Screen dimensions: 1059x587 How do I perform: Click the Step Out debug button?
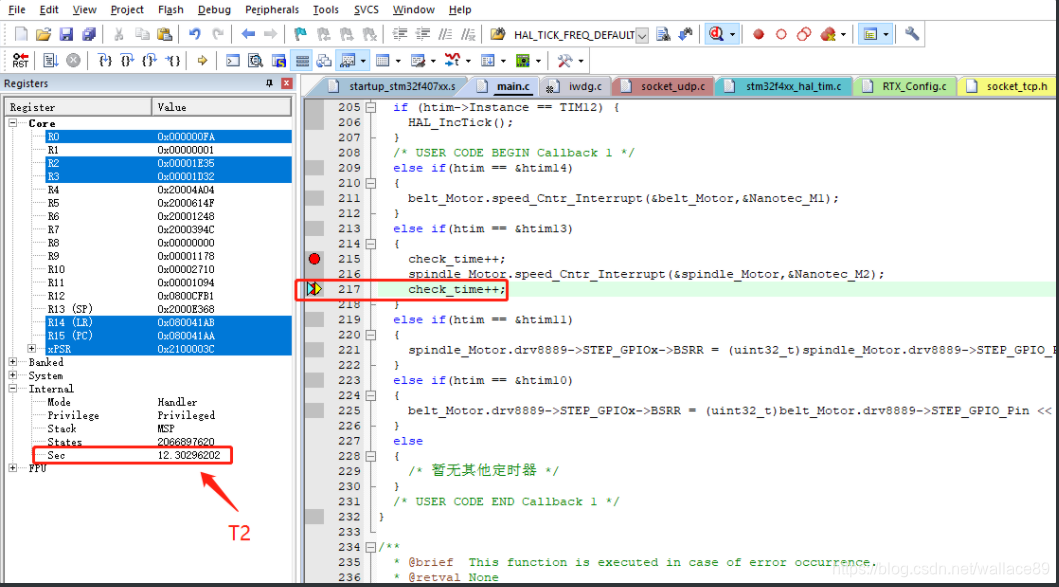[150, 60]
